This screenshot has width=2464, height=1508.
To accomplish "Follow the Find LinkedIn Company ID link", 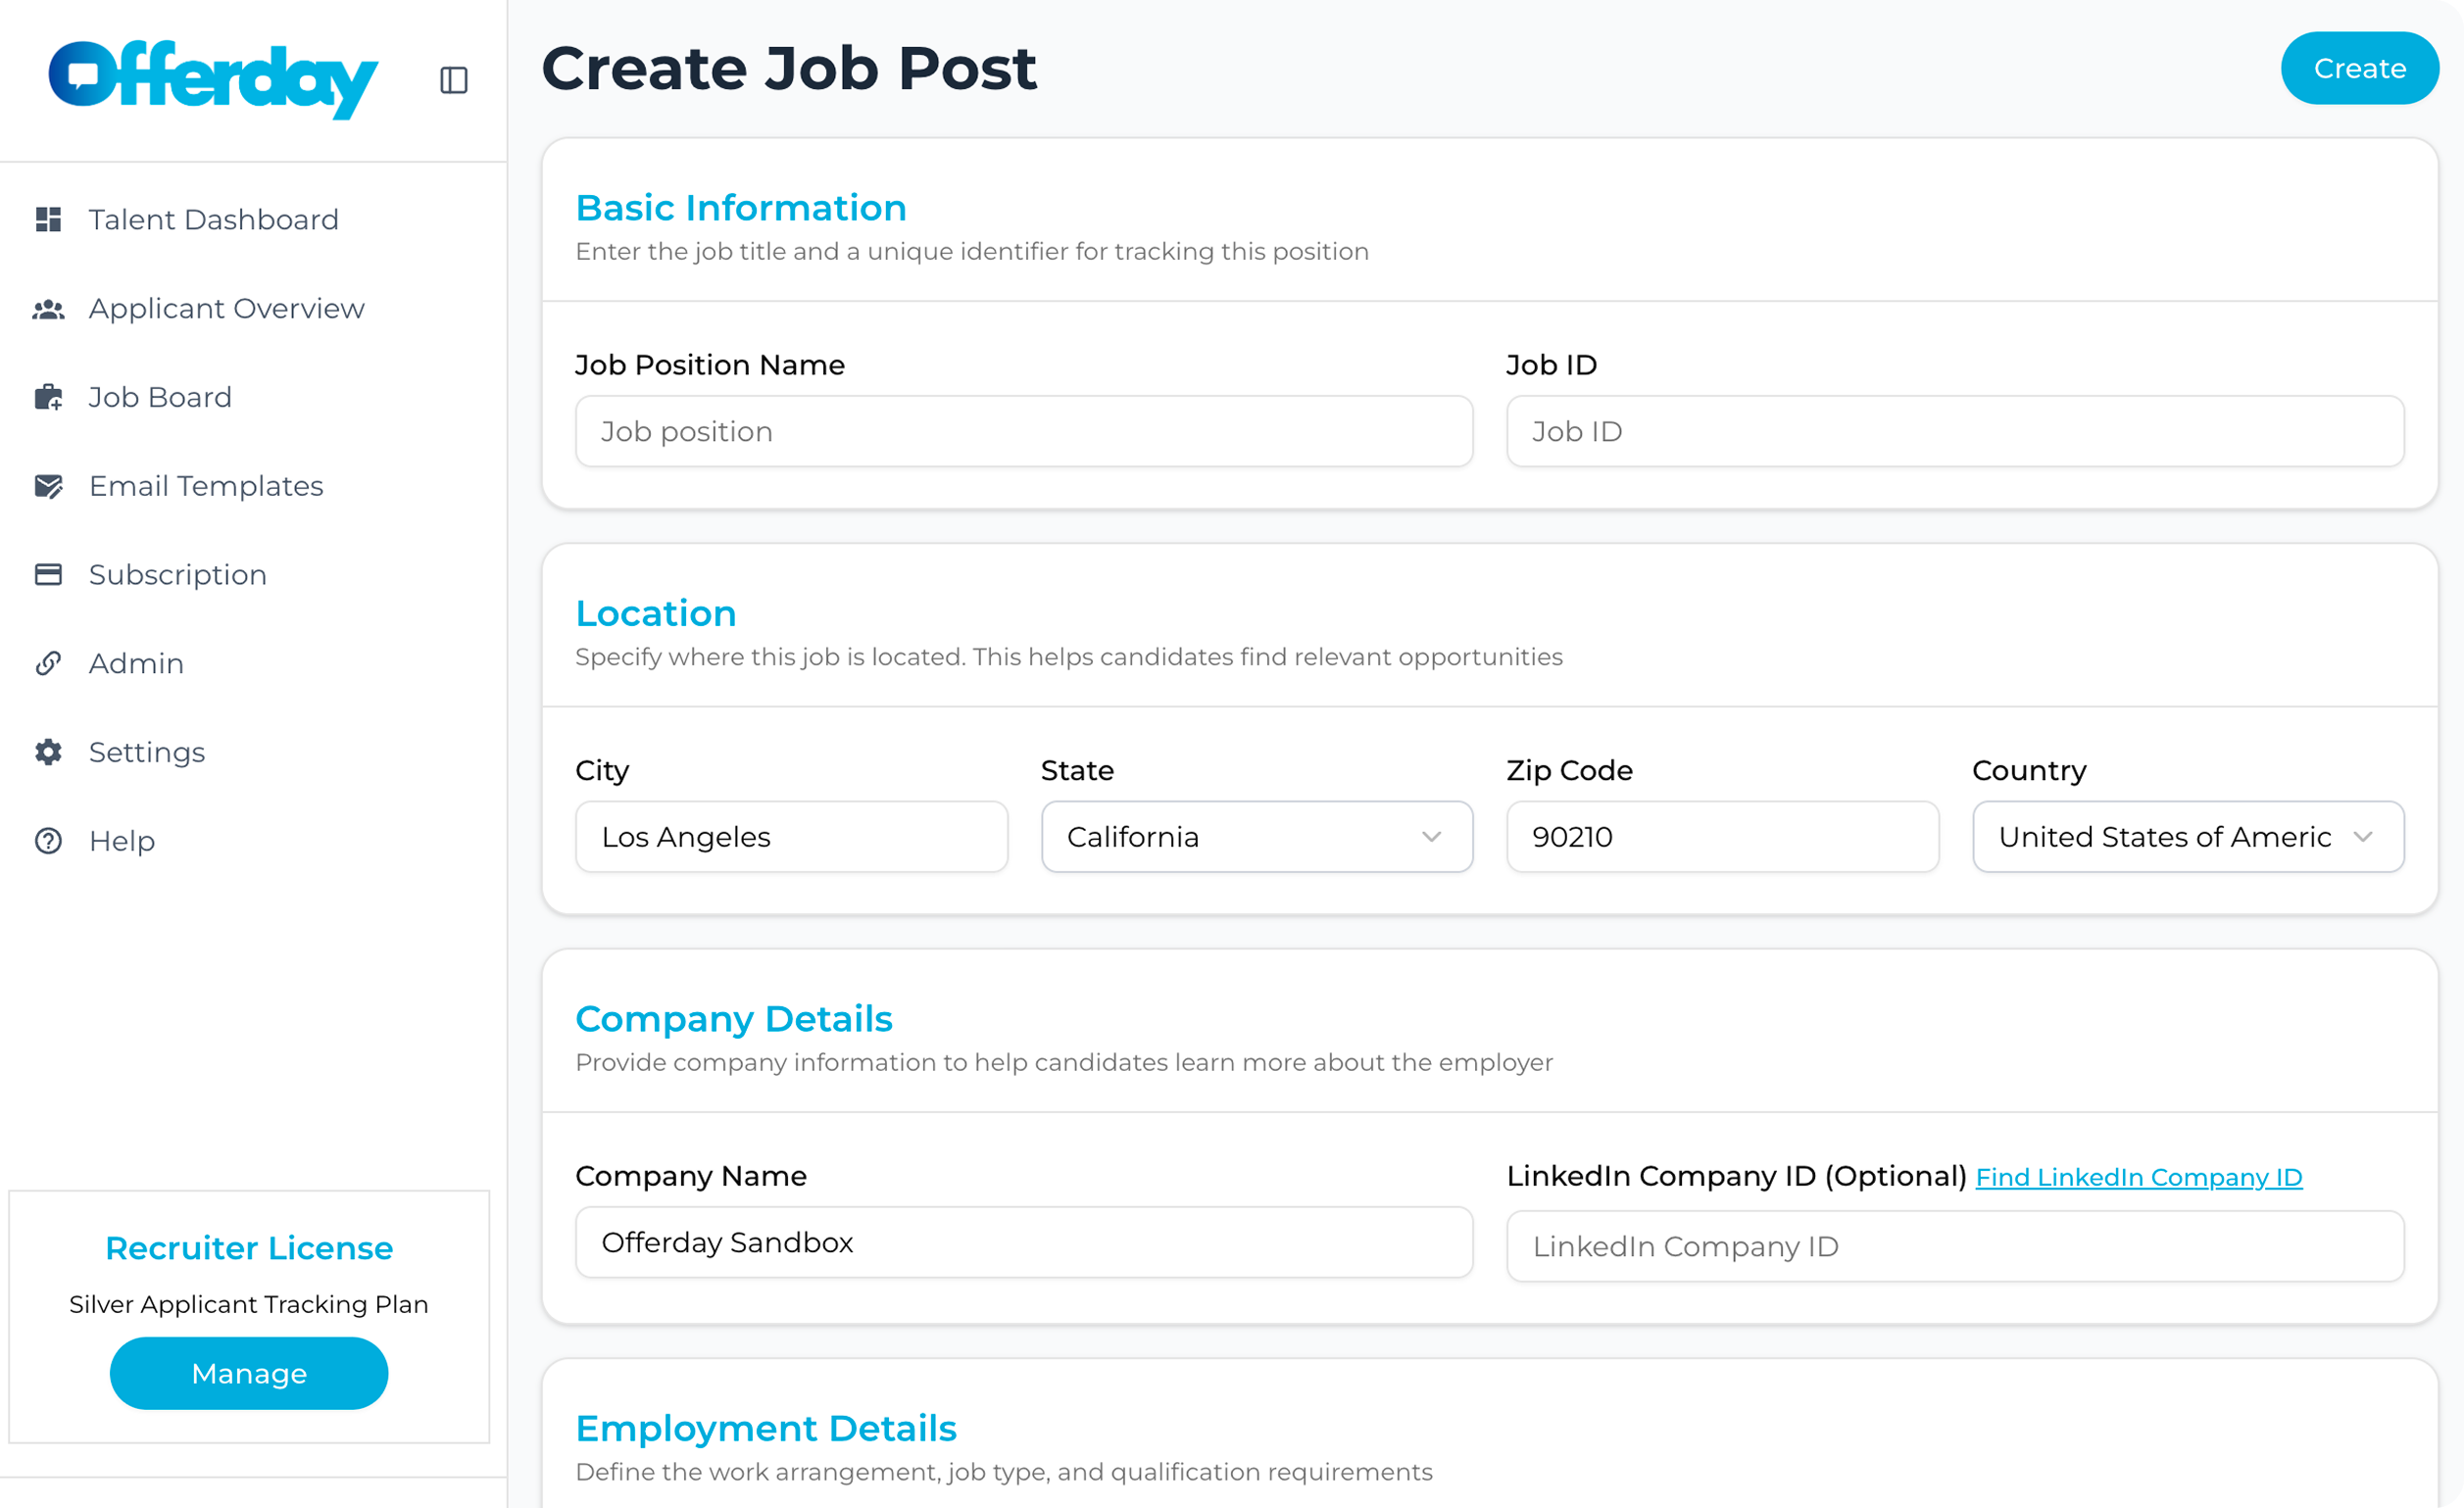I will click(x=2138, y=1177).
